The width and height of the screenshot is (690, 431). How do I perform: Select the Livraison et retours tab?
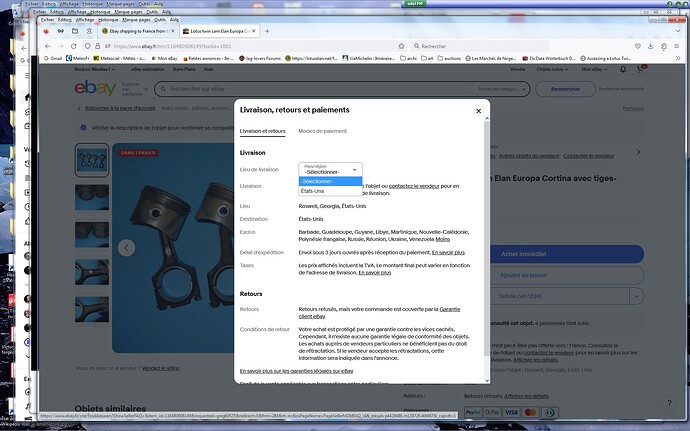point(263,131)
